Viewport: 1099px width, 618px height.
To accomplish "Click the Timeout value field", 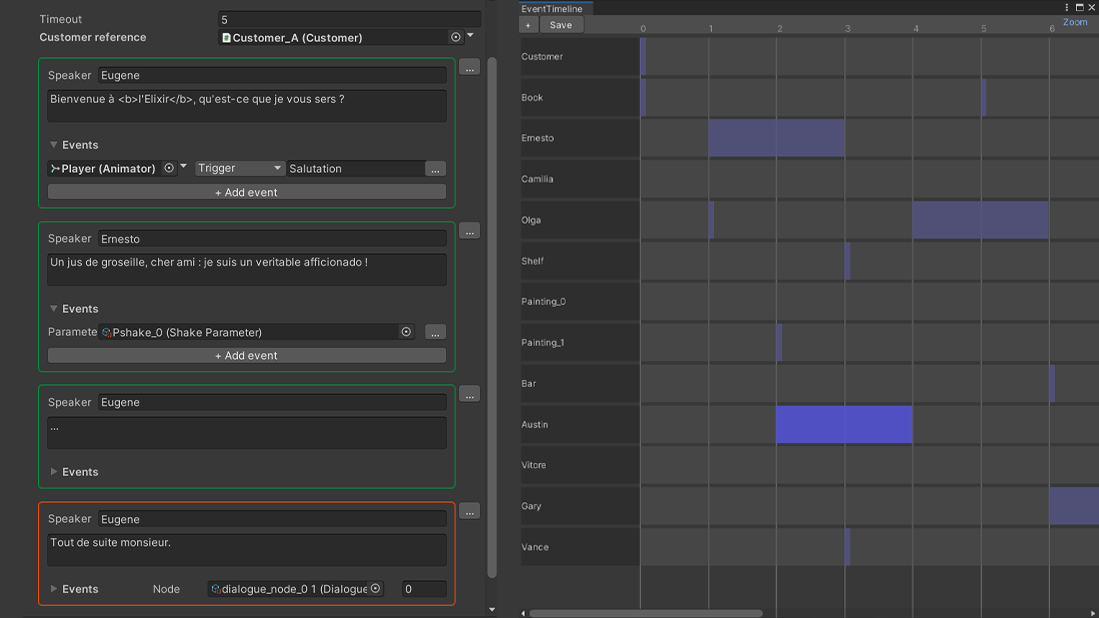I will pyautogui.click(x=350, y=19).
